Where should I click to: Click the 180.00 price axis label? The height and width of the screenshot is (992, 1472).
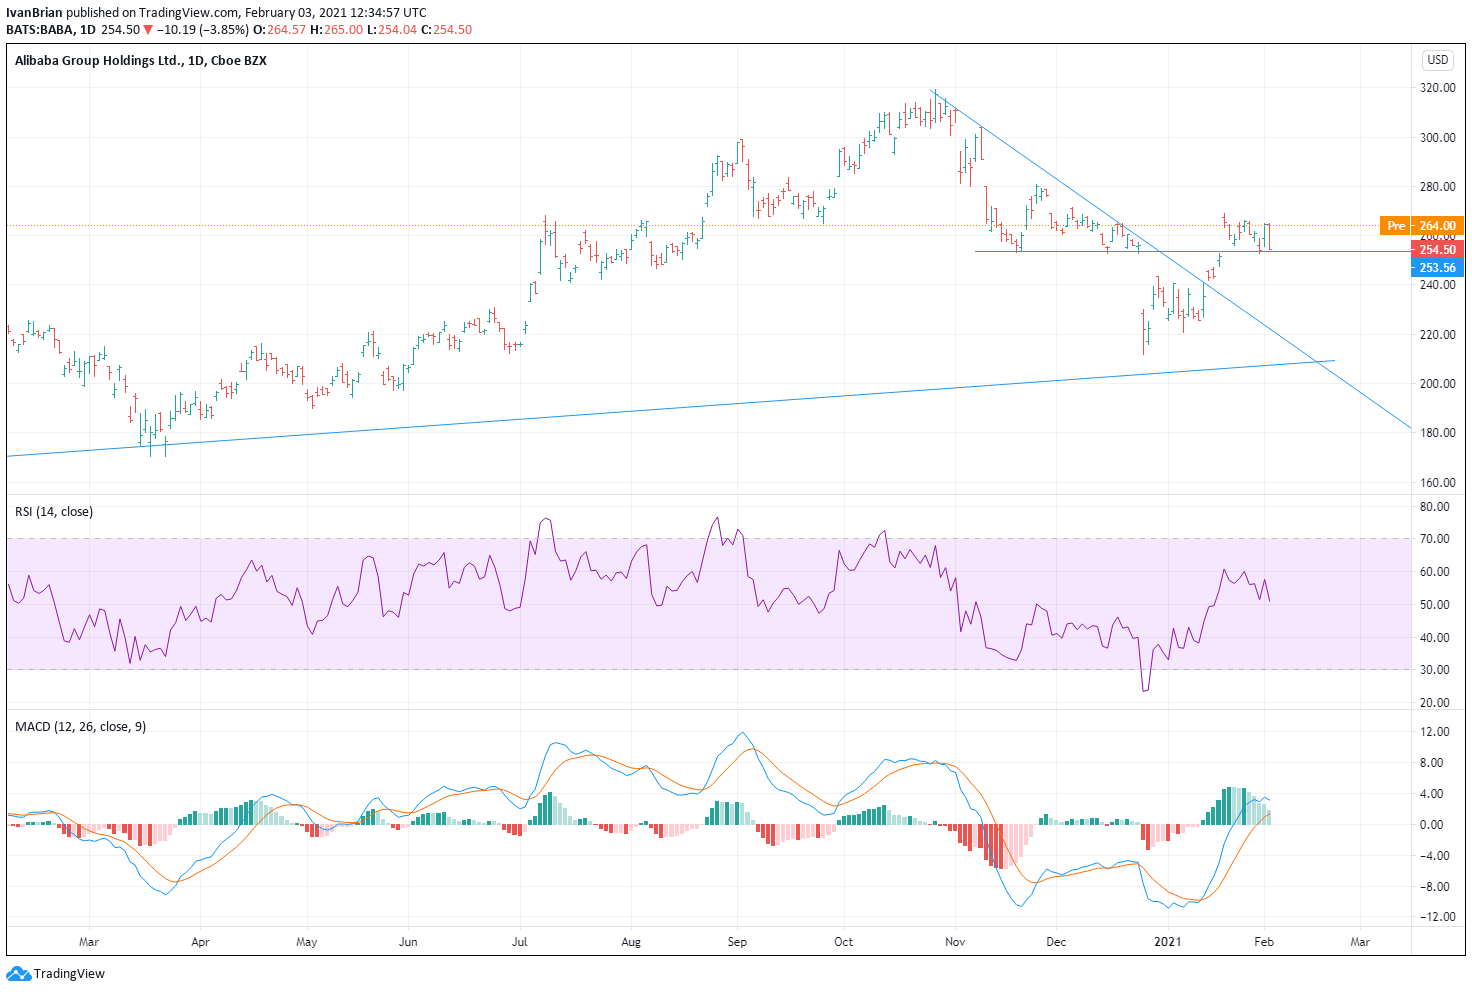click(1438, 433)
